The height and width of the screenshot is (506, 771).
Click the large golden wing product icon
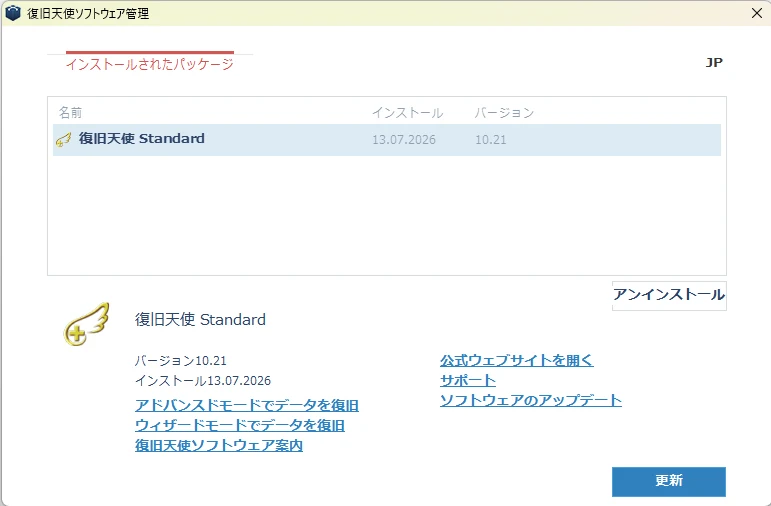click(86, 324)
